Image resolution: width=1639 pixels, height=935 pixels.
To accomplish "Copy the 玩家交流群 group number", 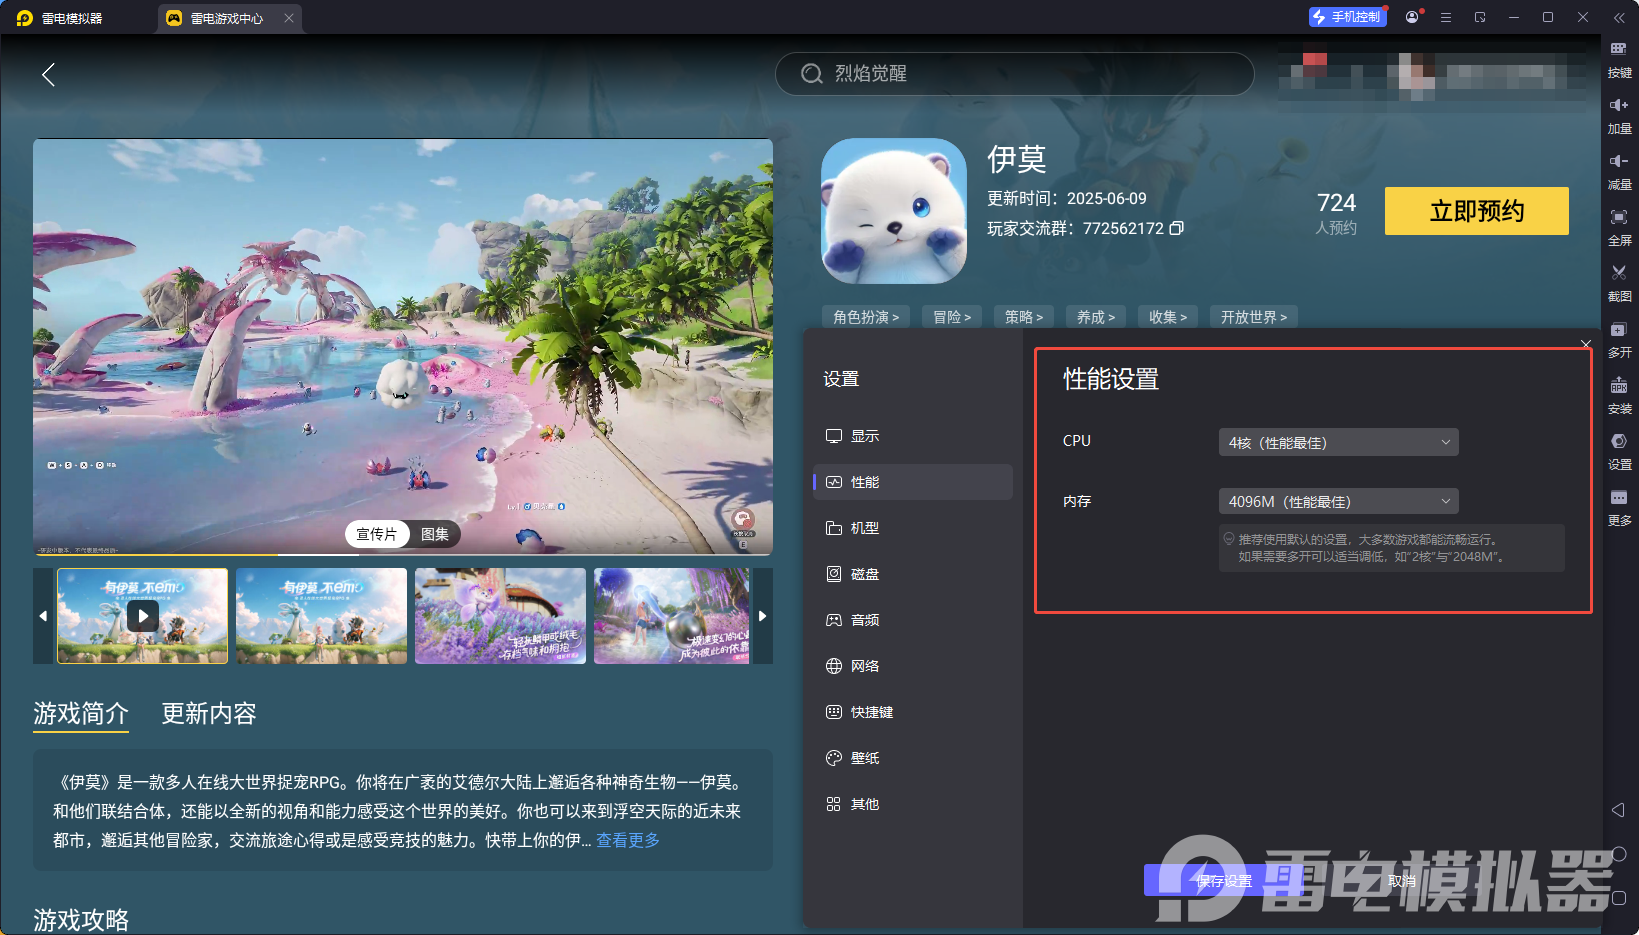I will coord(1177,228).
